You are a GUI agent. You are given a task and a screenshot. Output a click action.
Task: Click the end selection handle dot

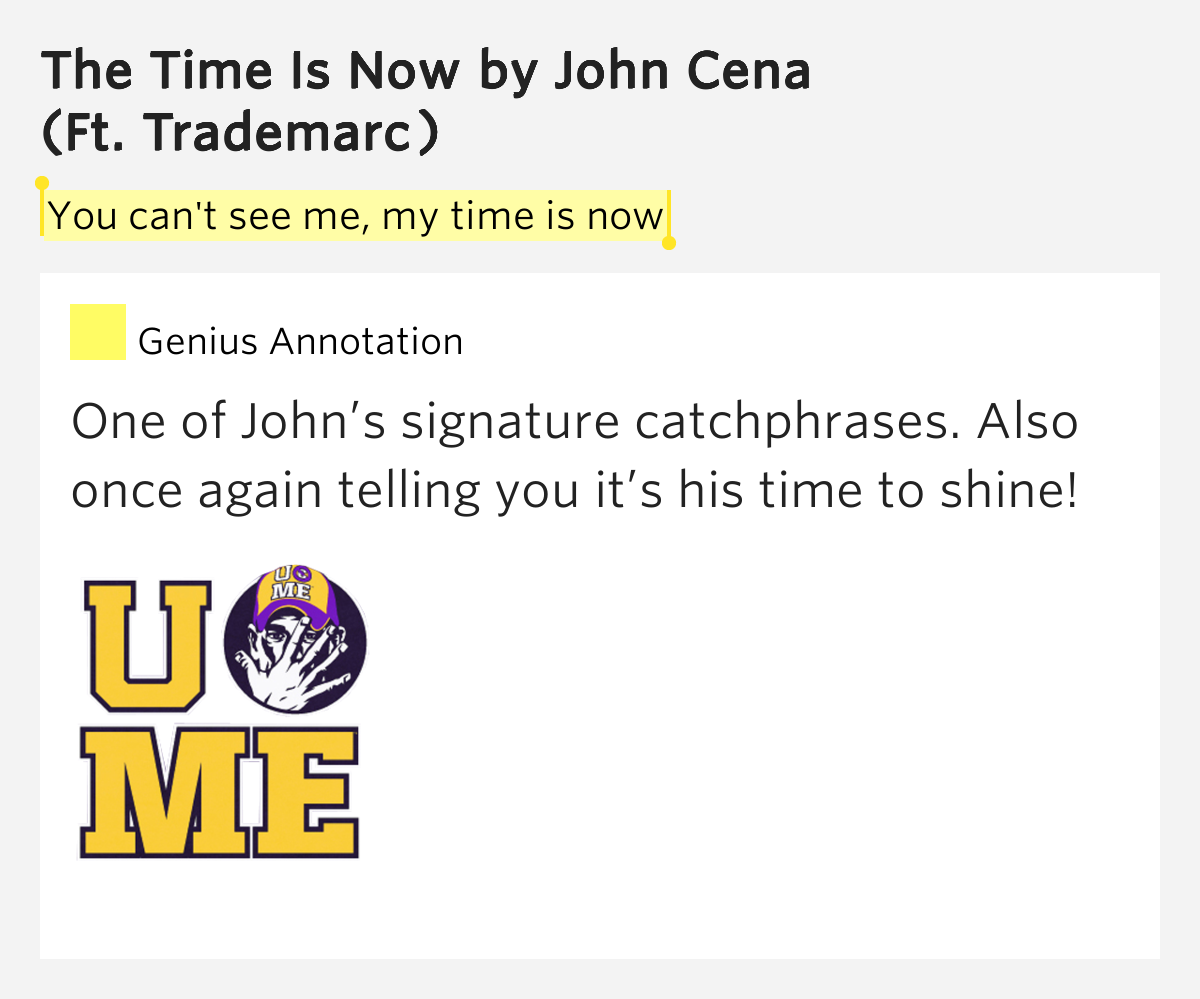click(x=669, y=243)
